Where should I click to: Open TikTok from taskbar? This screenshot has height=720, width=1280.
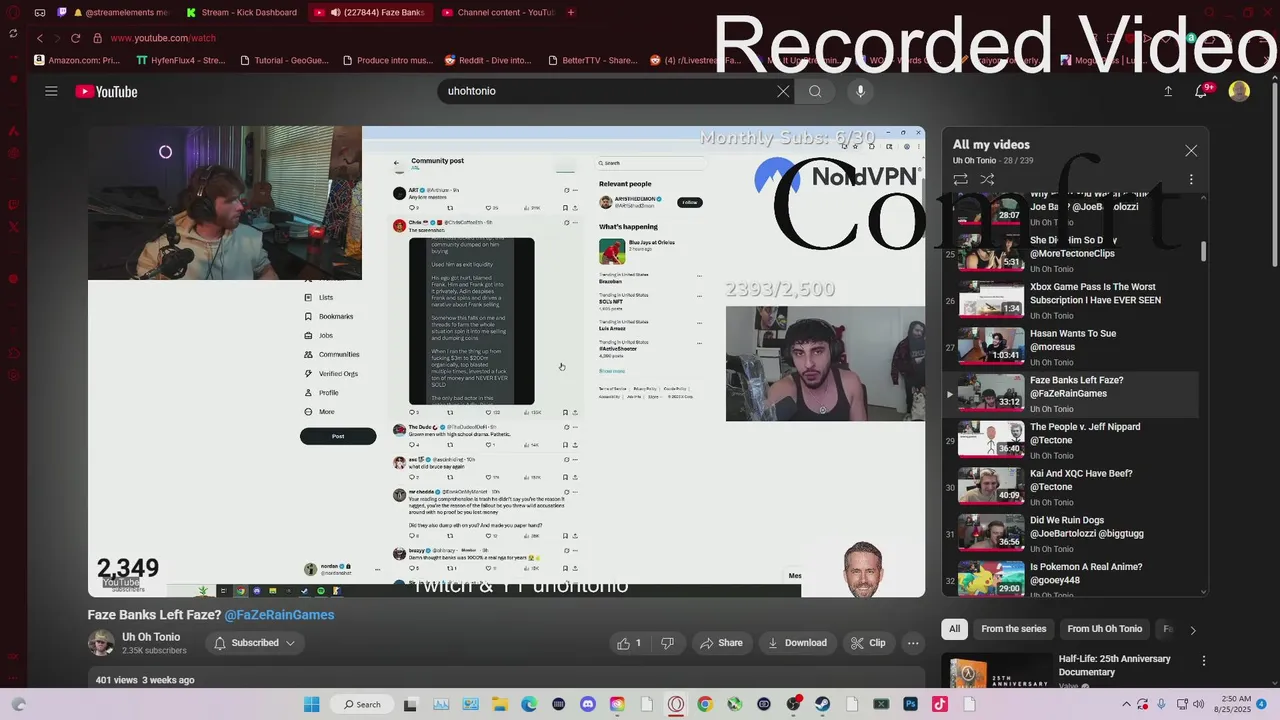click(939, 704)
